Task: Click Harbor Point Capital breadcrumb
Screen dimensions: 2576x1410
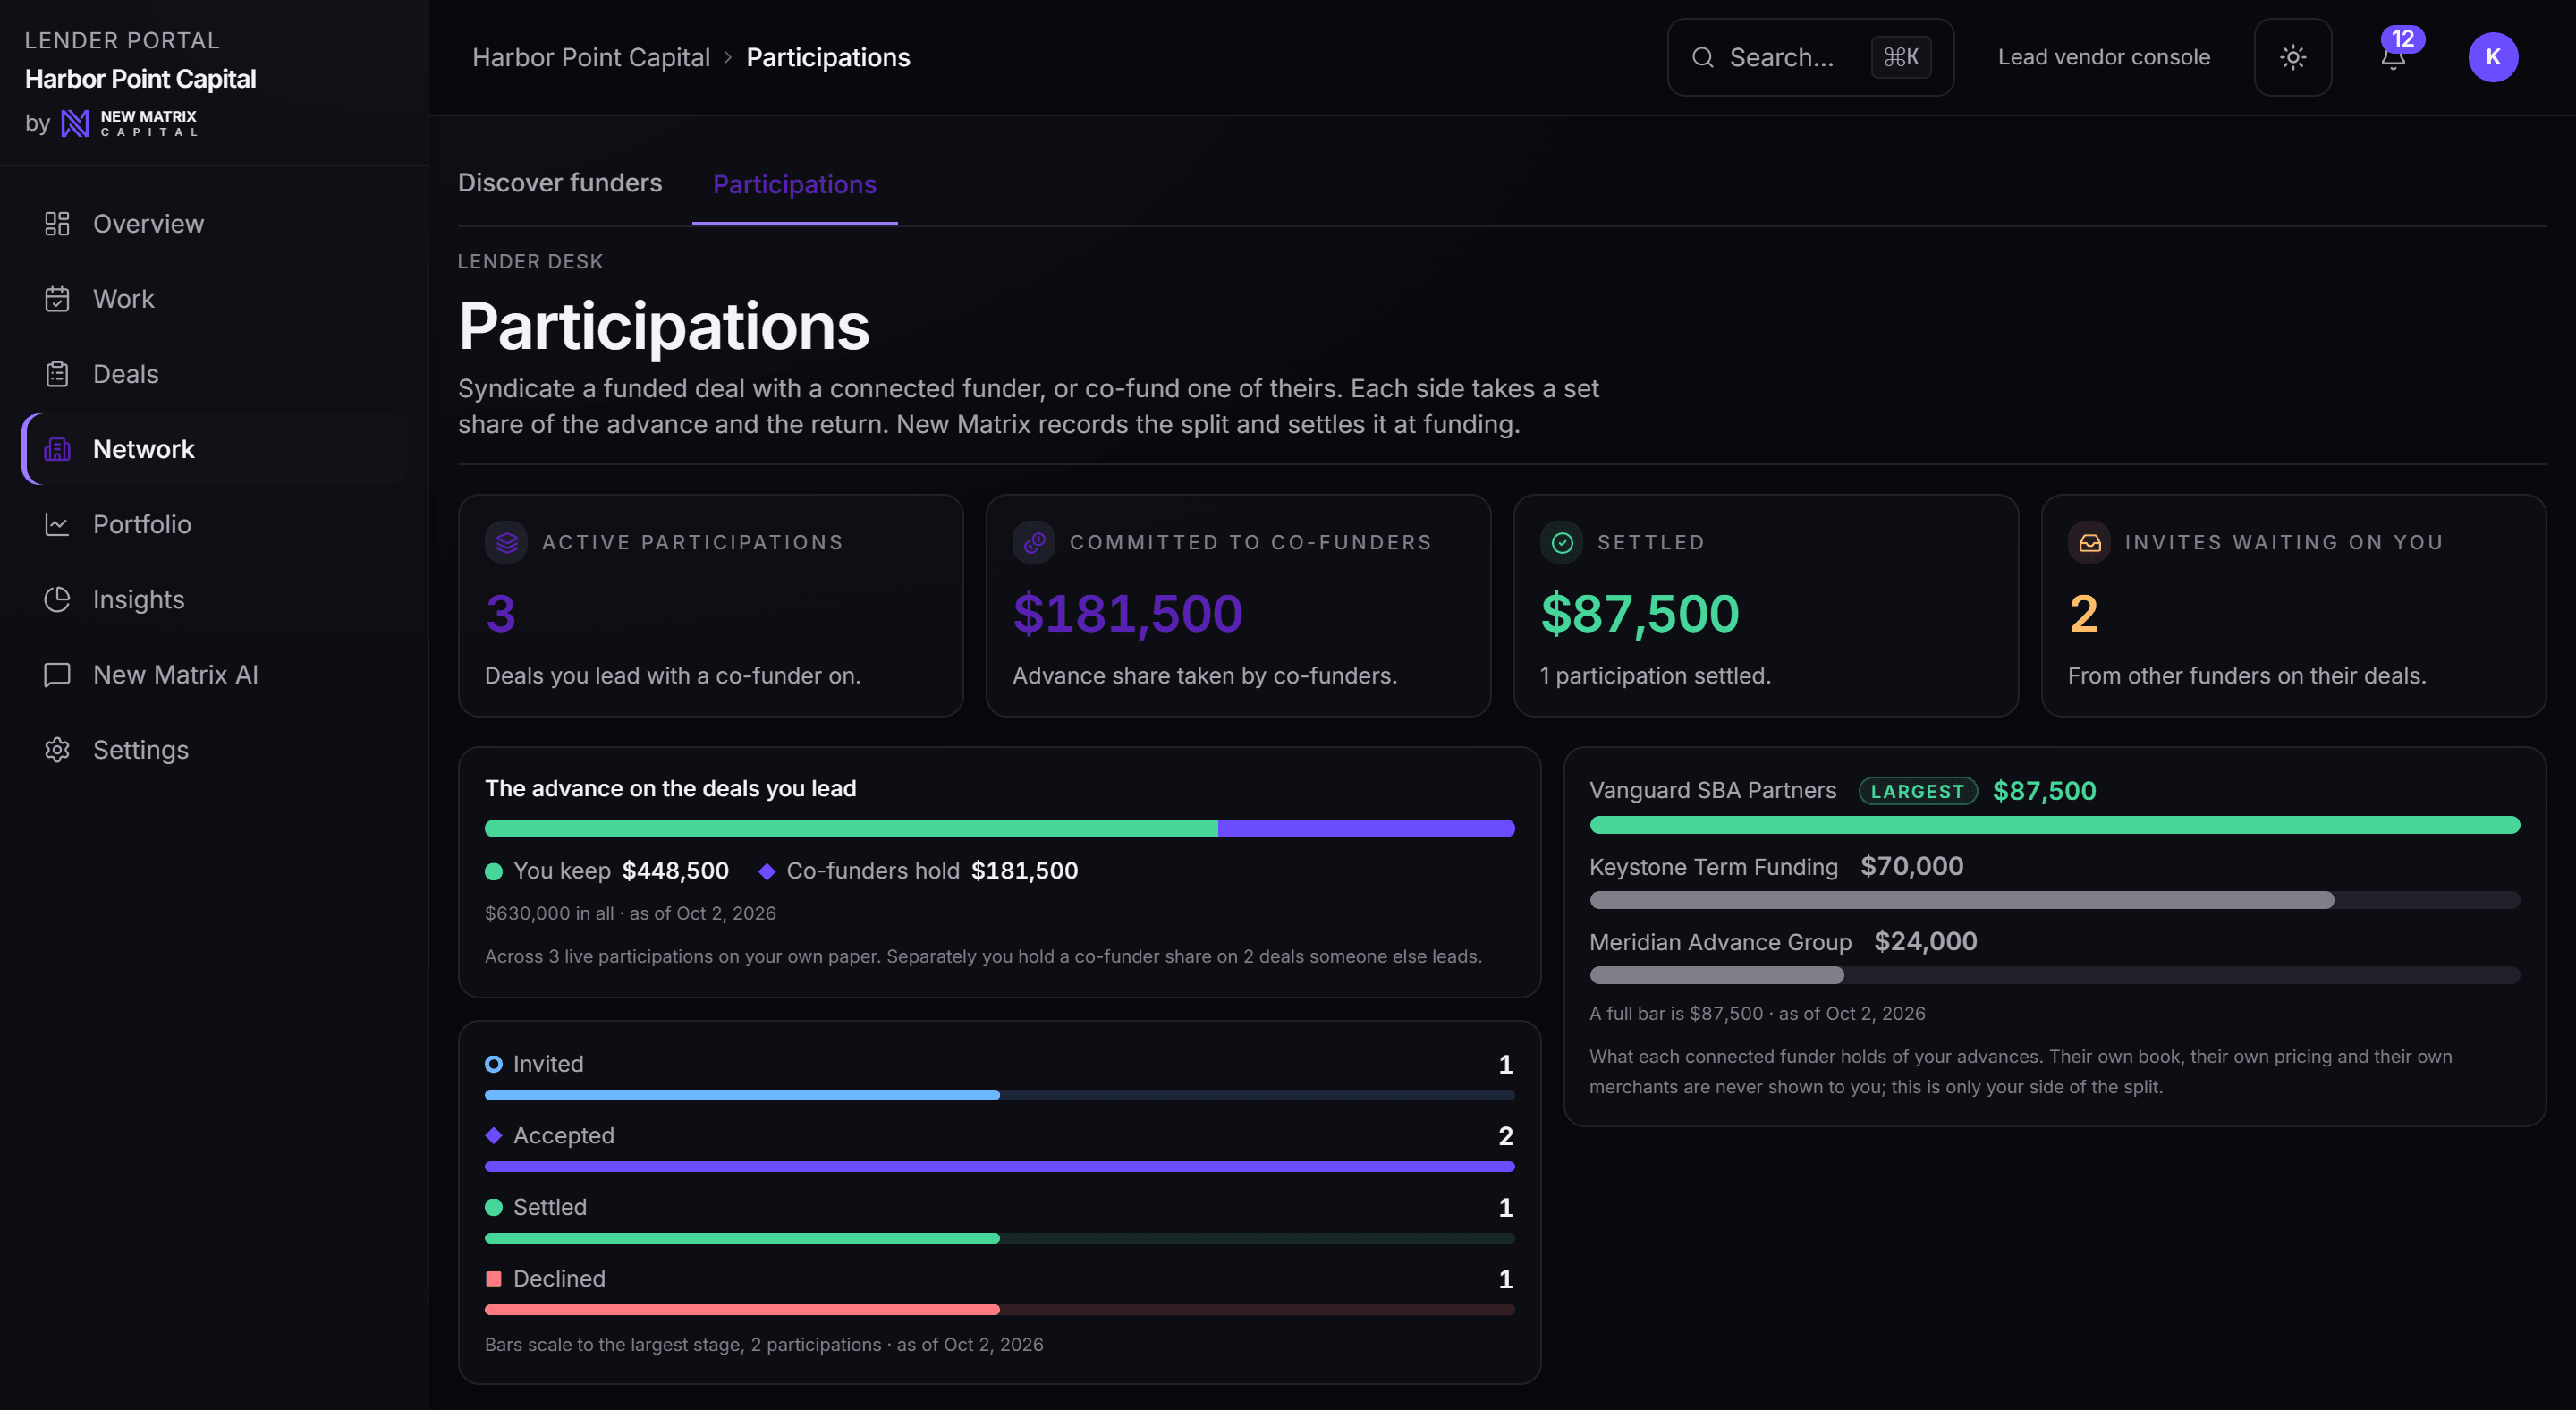Action: point(591,57)
